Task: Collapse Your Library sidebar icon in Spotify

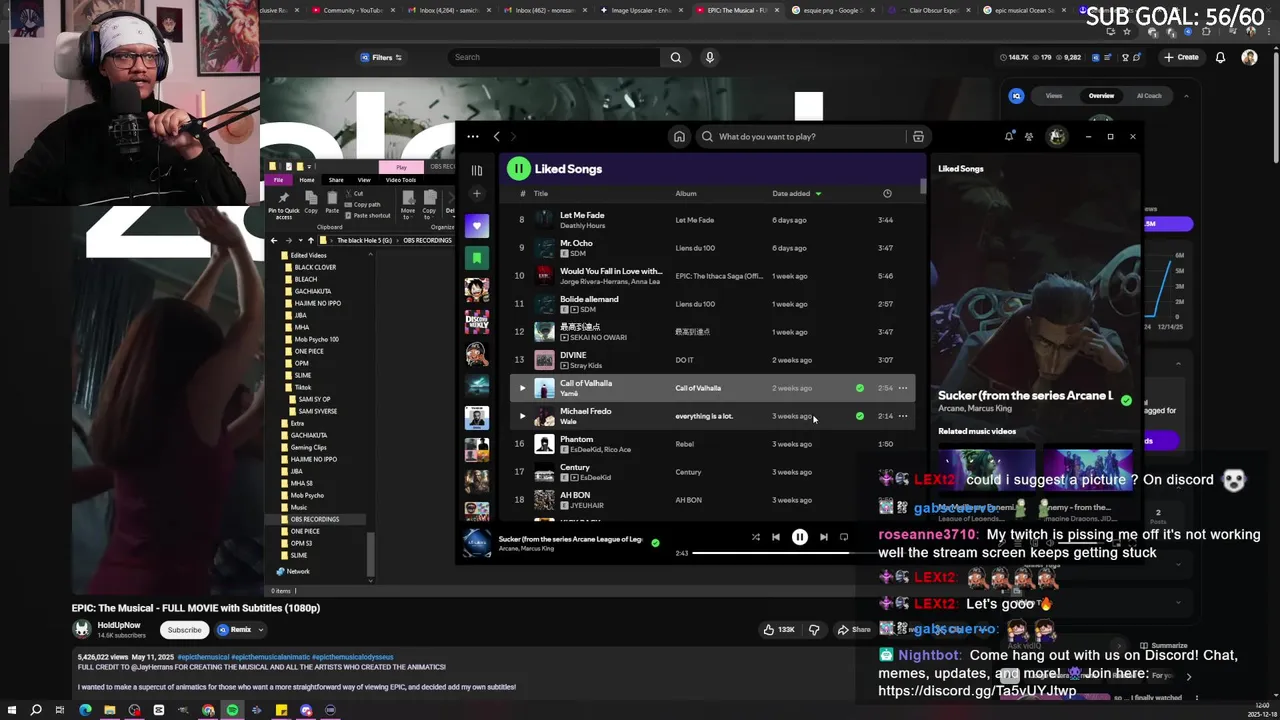Action: click(x=477, y=170)
